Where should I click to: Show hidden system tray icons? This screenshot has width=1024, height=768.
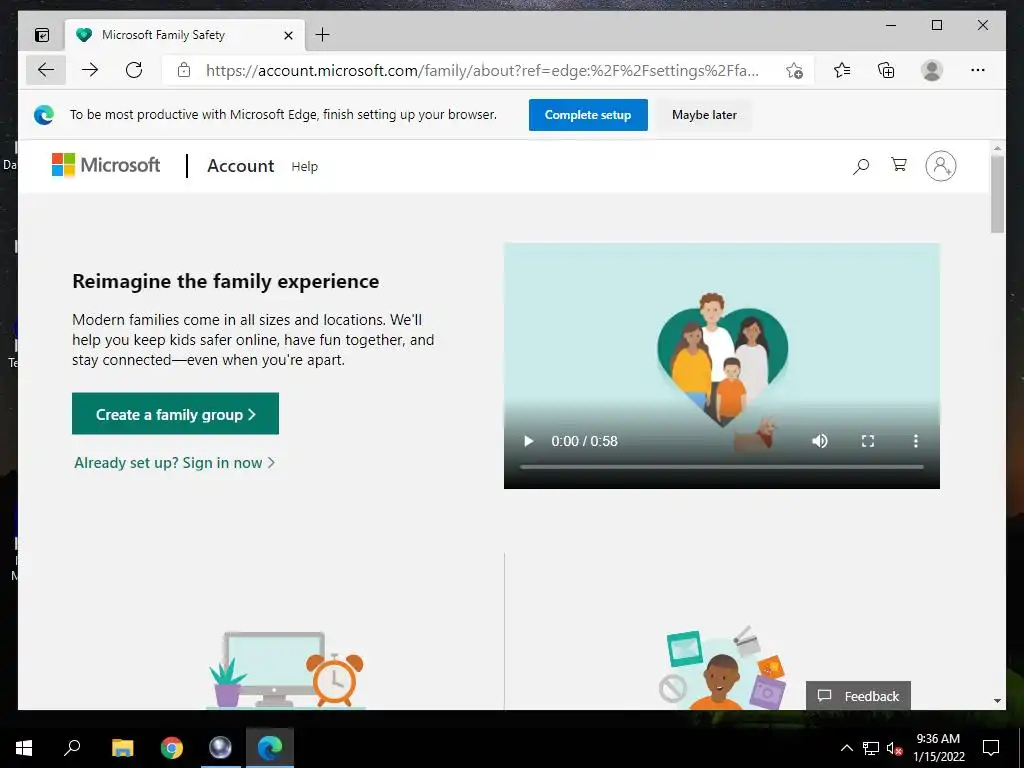pyautogui.click(x=846, y=748)
